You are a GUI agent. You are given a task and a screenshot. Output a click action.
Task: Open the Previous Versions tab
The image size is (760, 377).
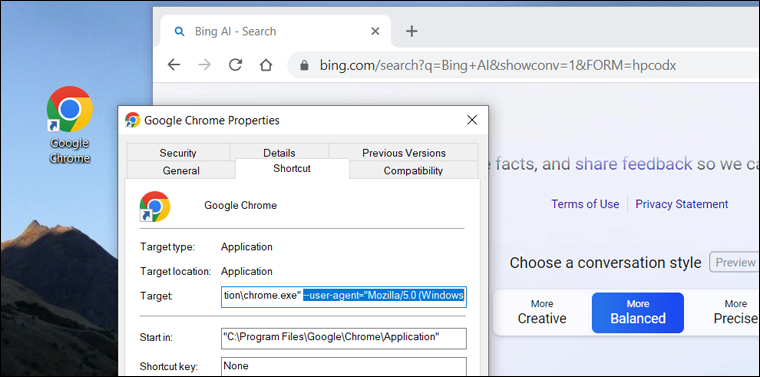[x=404, y=152]
